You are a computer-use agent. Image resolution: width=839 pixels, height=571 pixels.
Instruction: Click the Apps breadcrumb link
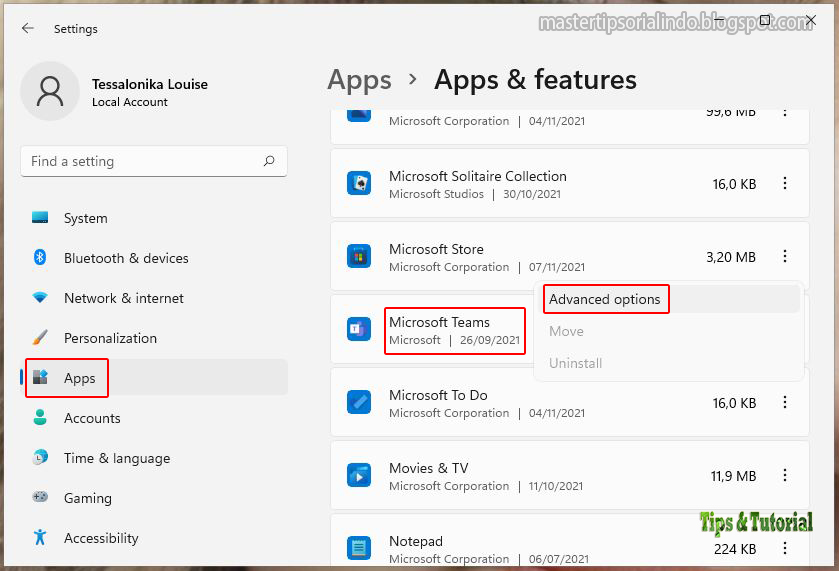click(x=359, y=80)
